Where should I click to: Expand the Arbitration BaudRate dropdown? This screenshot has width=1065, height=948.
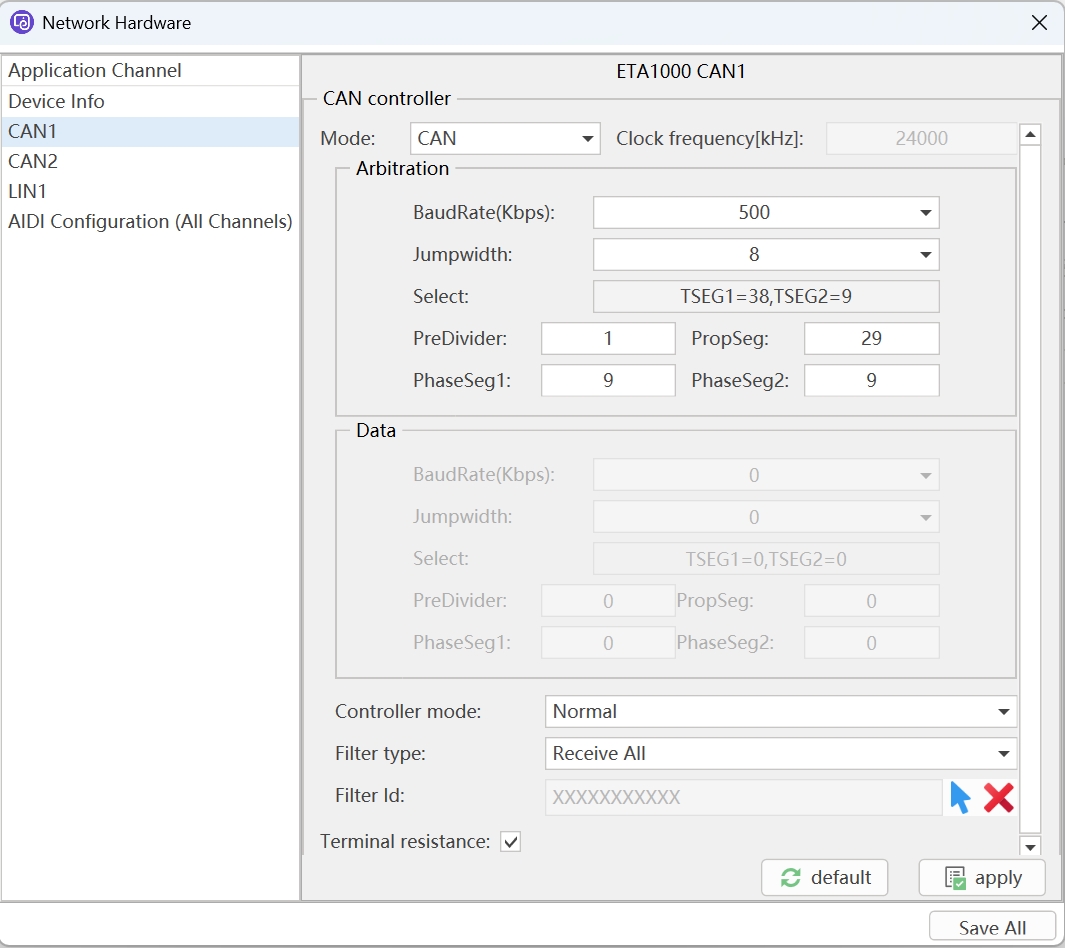[766, 212]
